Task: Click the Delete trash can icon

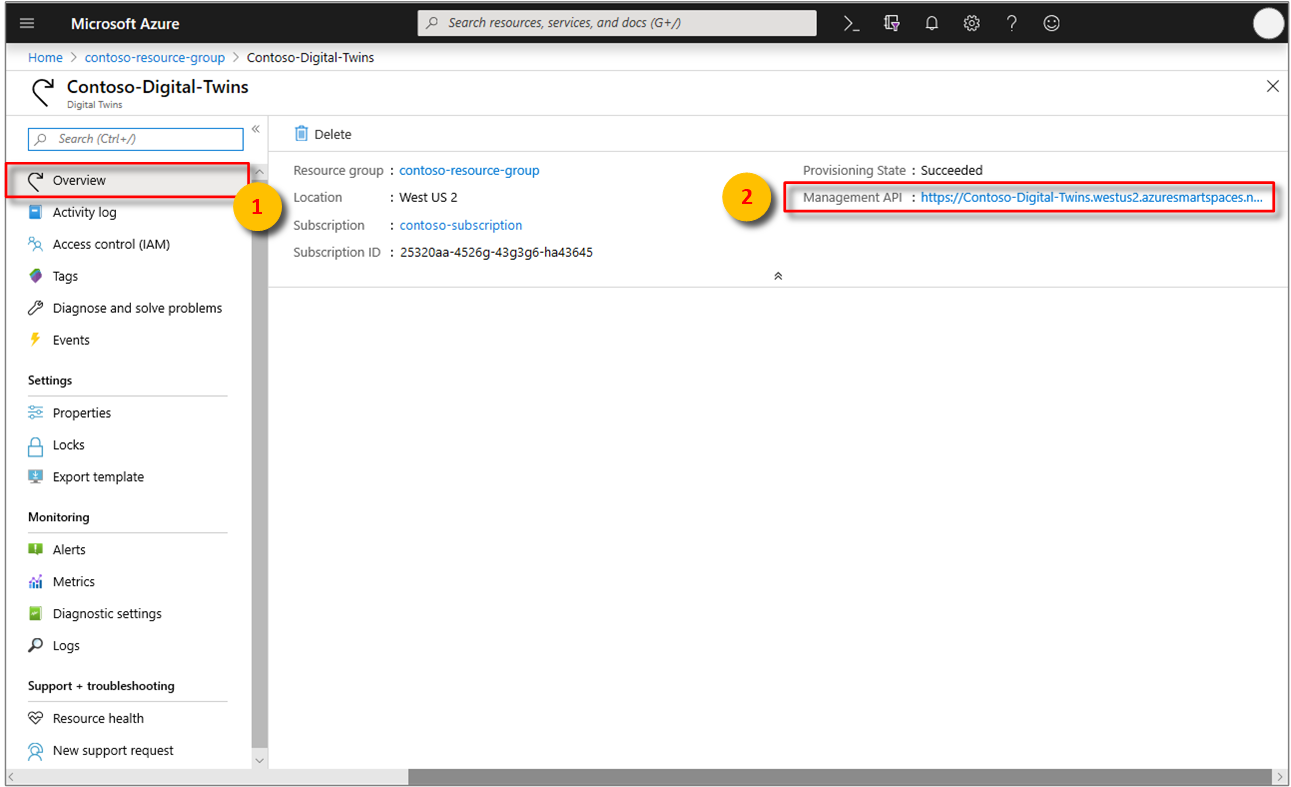Action: pos(301,134)
